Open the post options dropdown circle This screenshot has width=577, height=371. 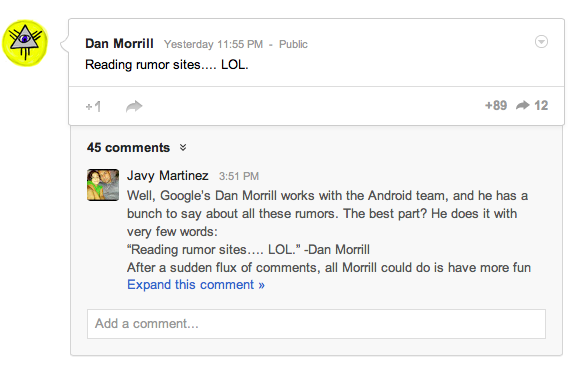[541, 42]
